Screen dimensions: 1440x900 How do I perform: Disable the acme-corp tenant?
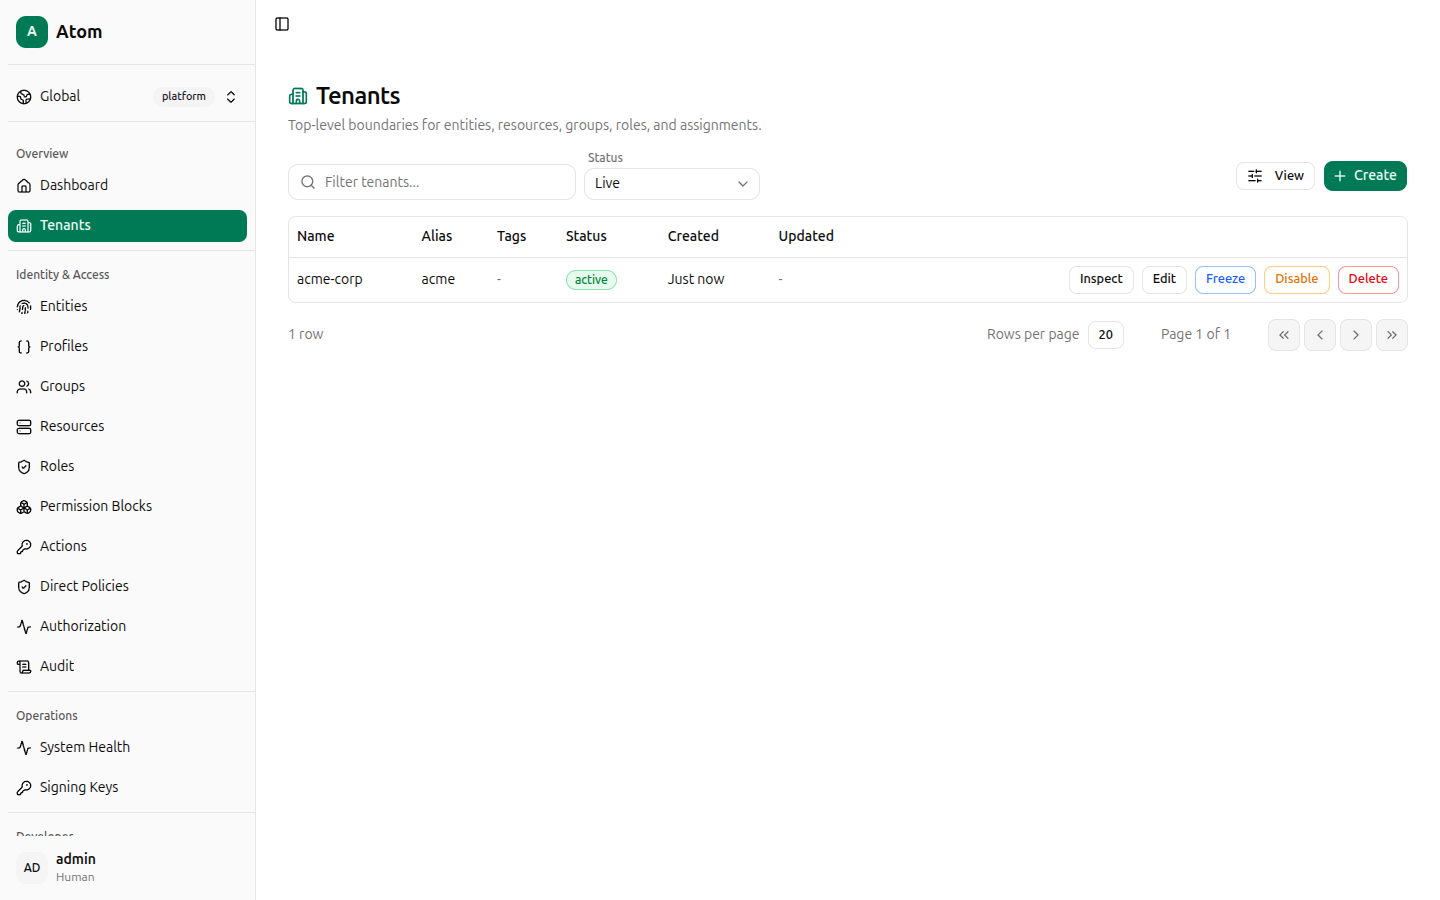pyautogui.click(x=1296, y=280)
